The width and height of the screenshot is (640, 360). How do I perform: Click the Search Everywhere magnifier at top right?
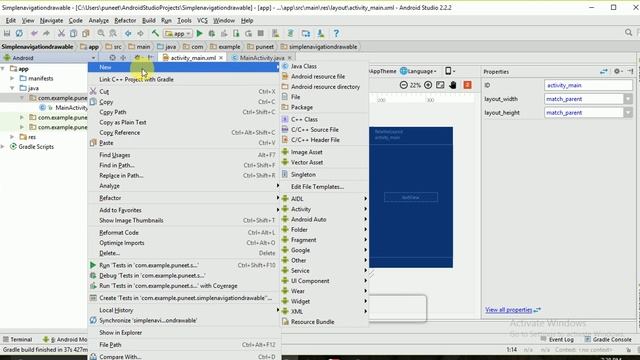click(x=629, y=33)
